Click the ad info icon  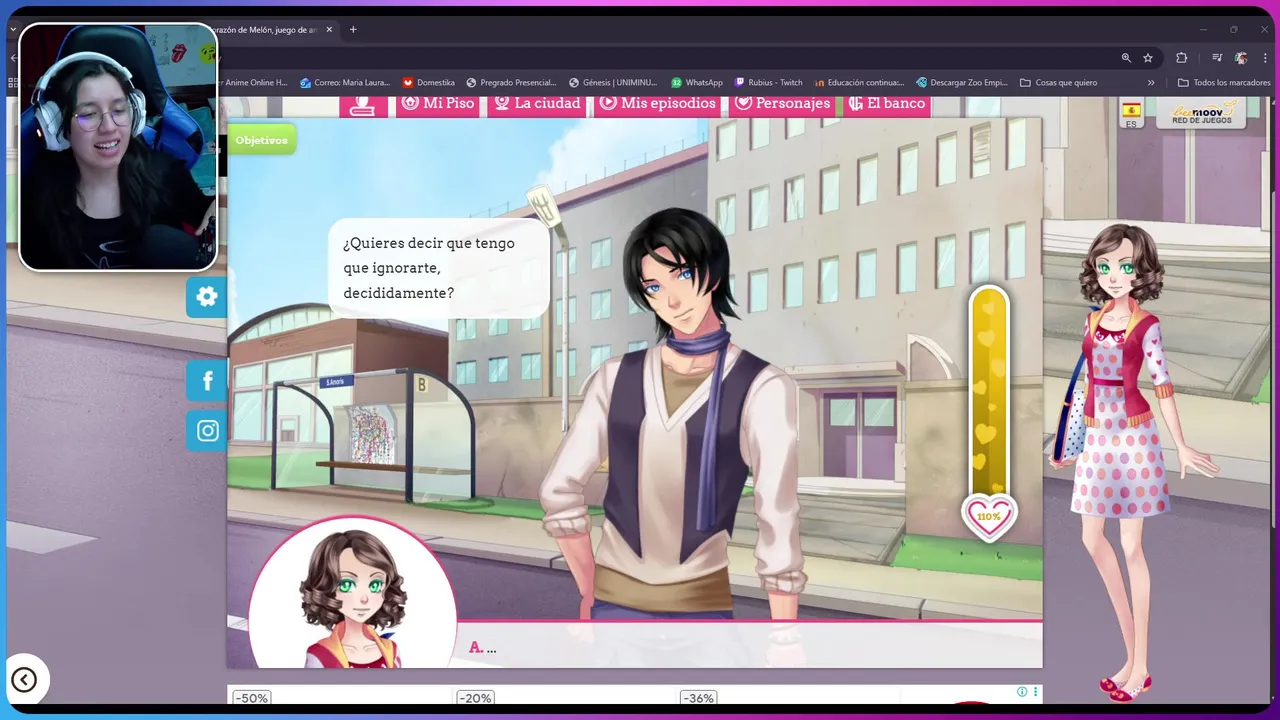1022,692
